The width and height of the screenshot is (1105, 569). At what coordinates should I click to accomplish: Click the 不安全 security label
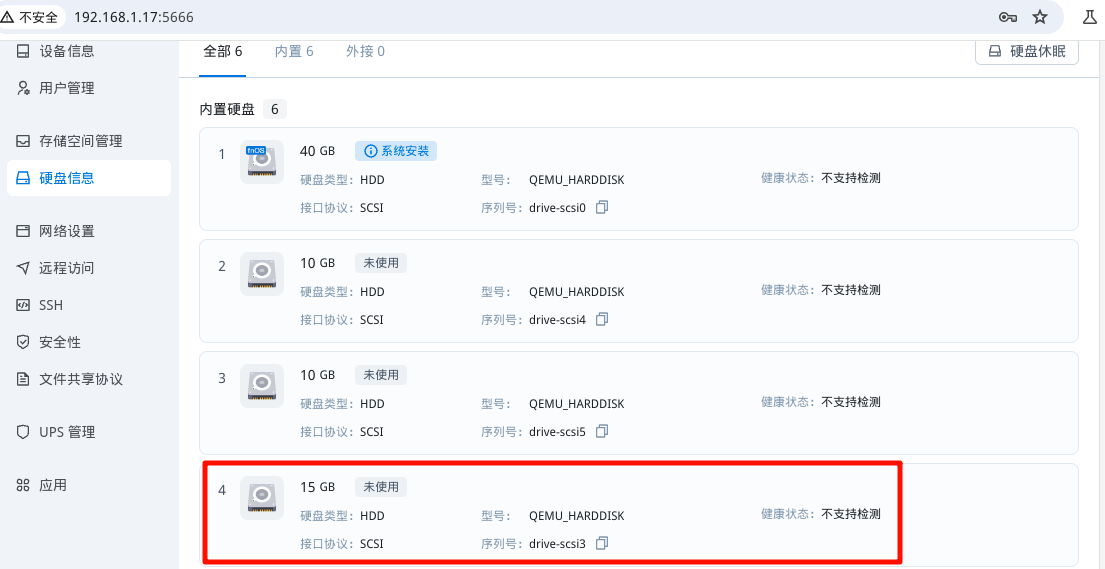pos(38,17)
